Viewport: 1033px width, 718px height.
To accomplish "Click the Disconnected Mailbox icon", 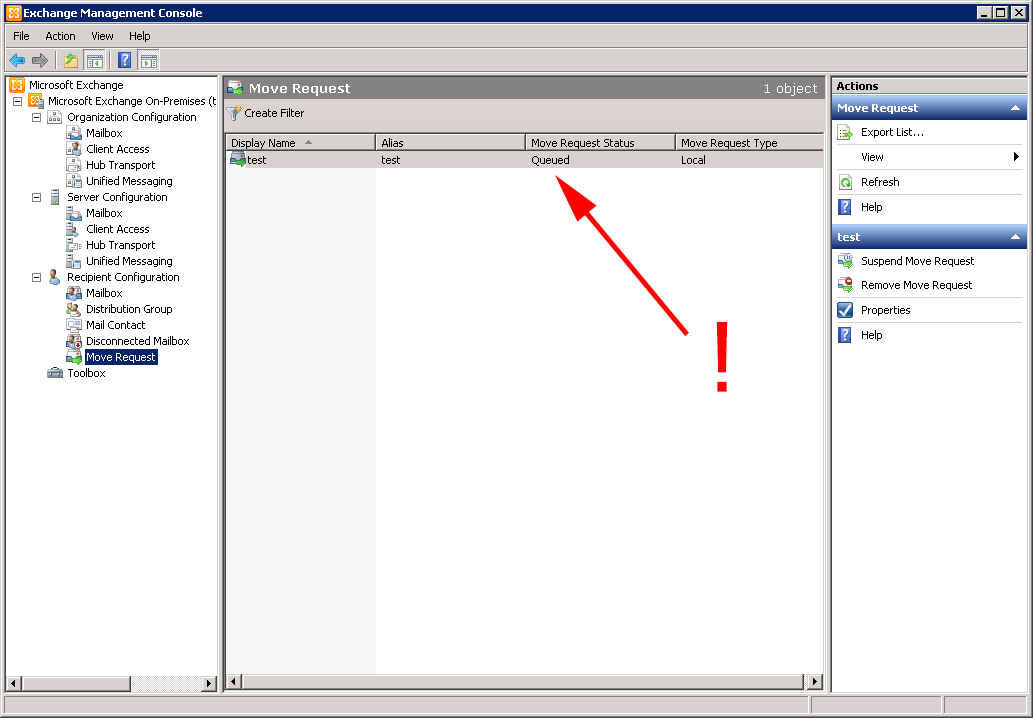I will coord(74,341).
